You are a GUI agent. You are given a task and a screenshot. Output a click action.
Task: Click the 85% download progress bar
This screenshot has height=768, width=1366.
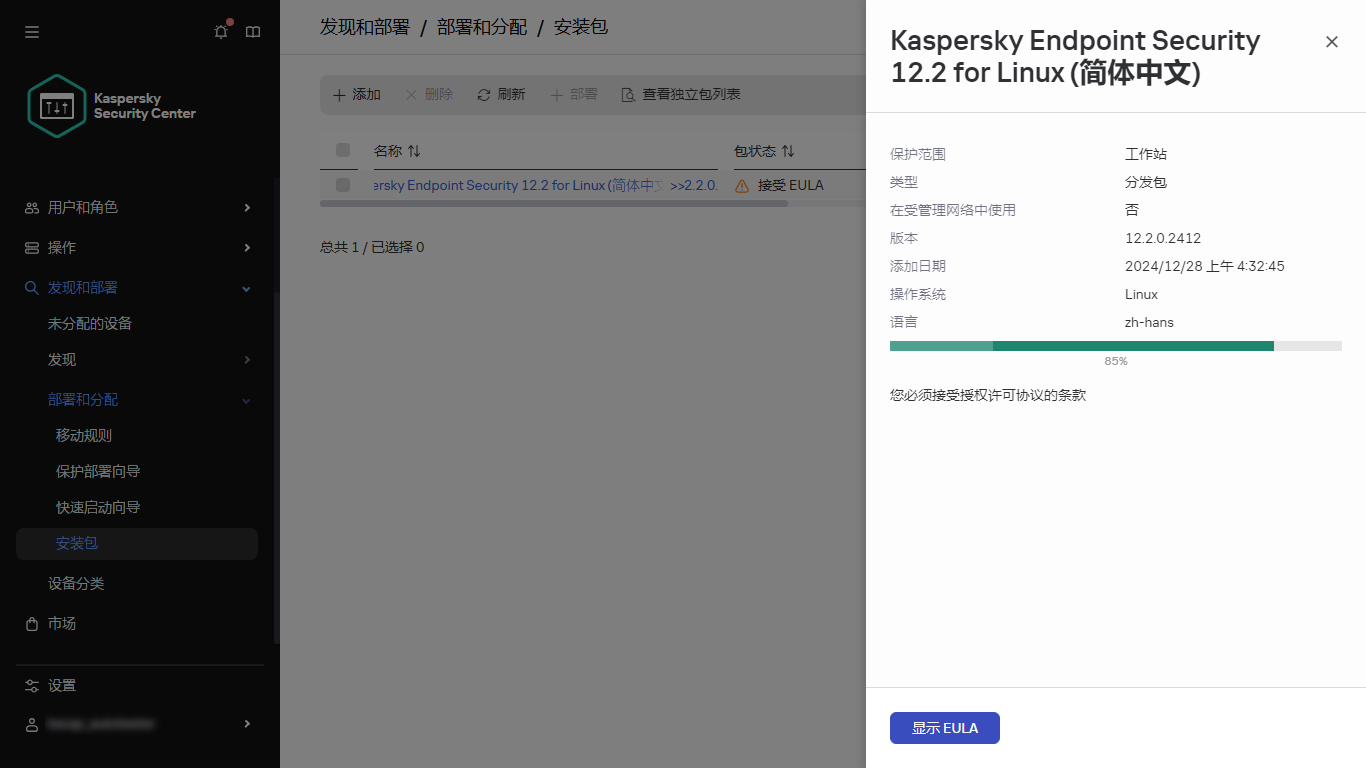(x=1115, y=345)
